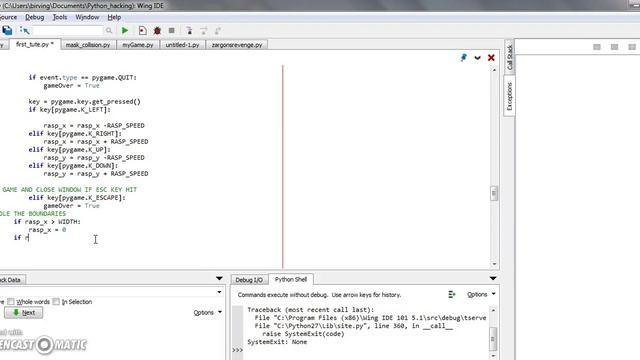Click the search panel text field
The height and width of the screenshot is (360, 640).
(107, 292)
